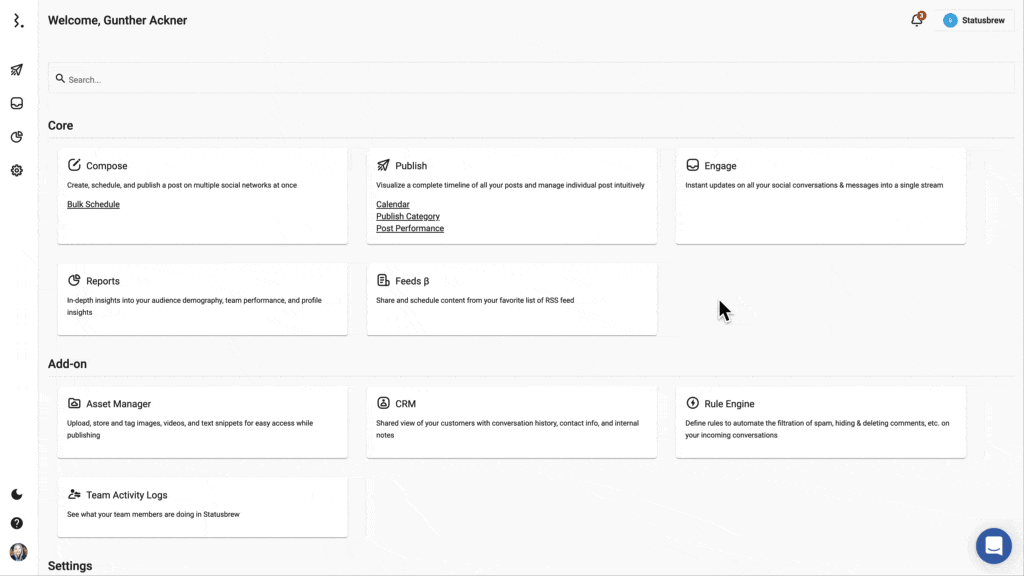Viewport: 1024px width, 576px height.
Task: Open the help question mark icon
Action: 17,523
